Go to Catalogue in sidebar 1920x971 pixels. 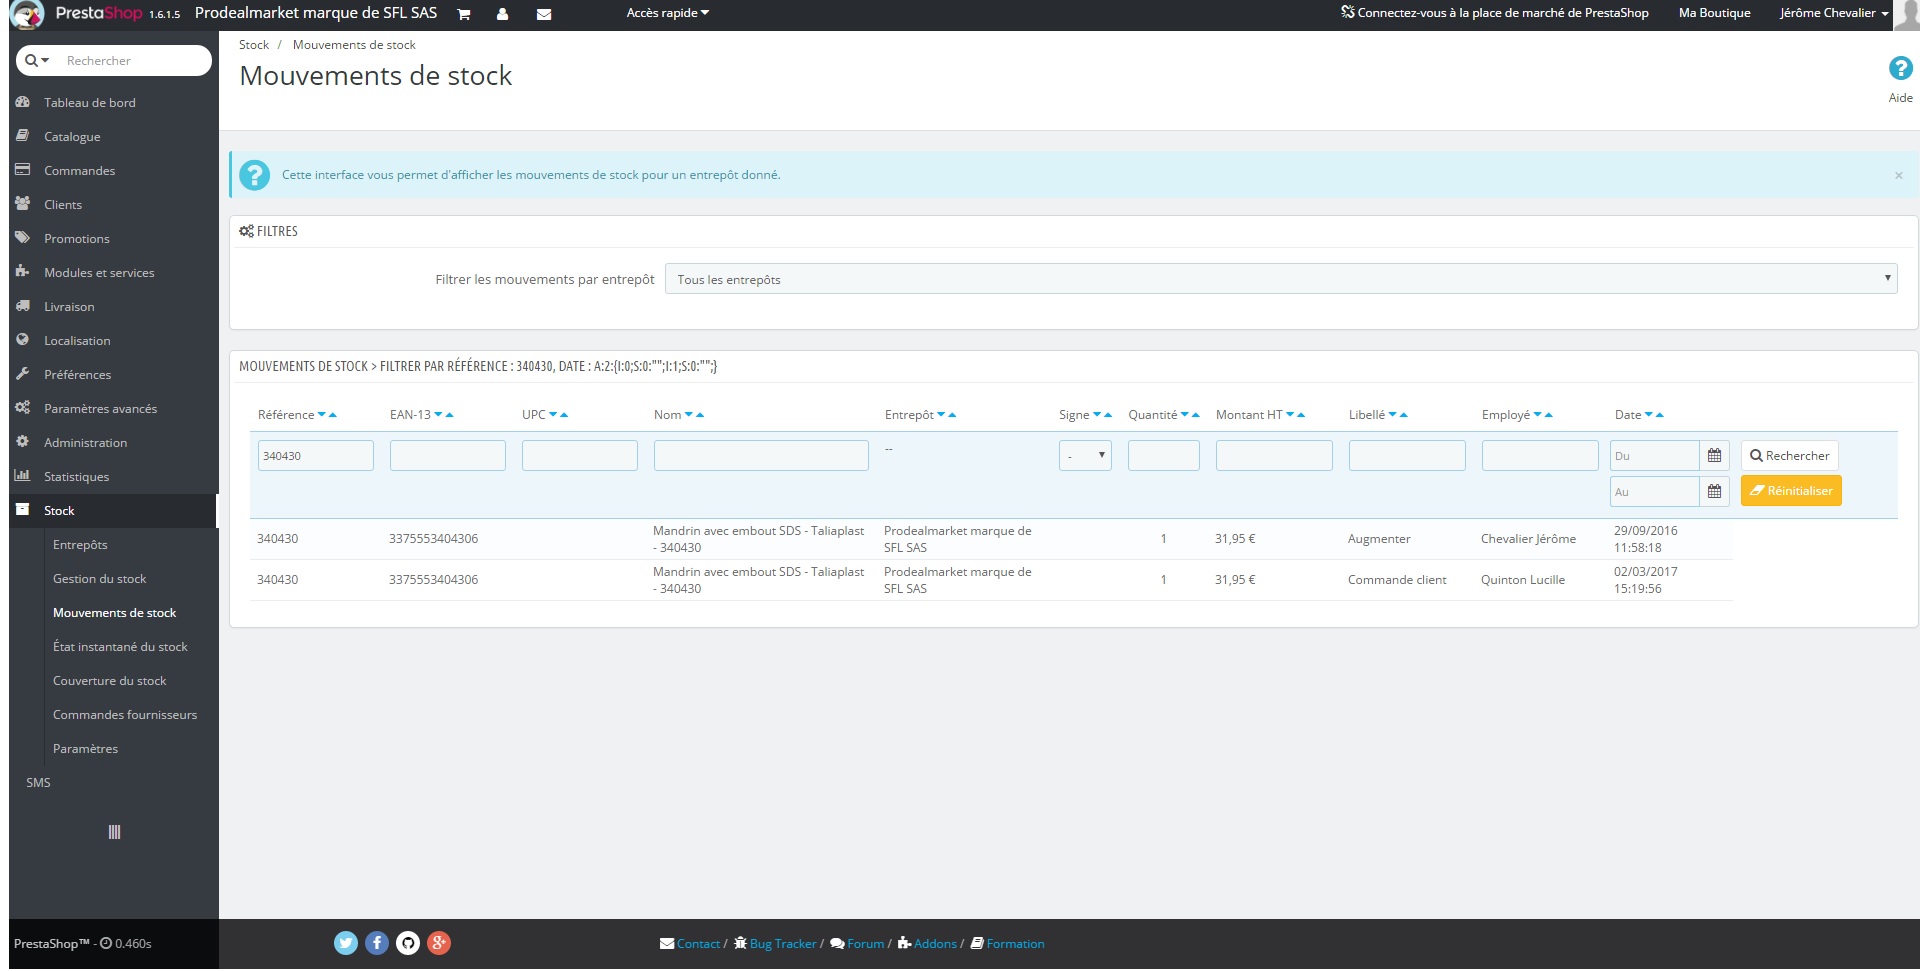72,137
